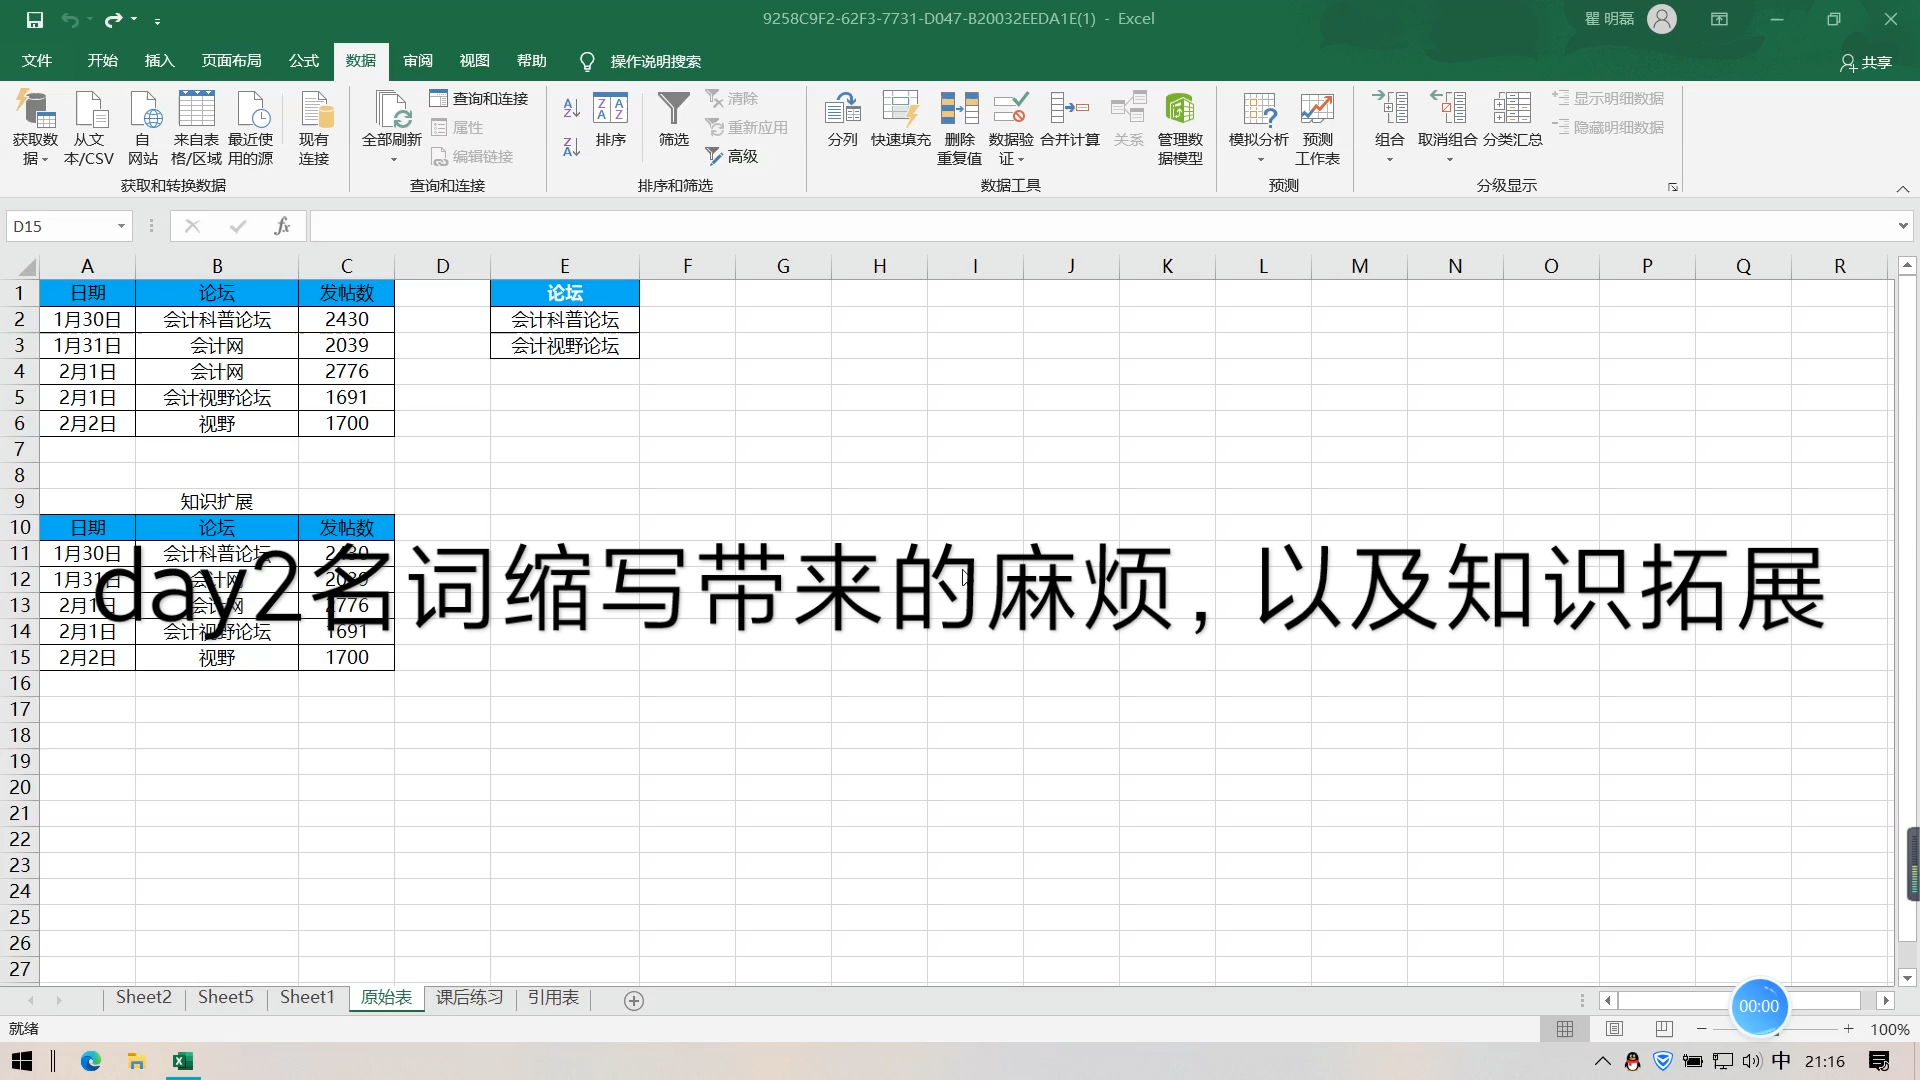1920x1080 pixels.
Task: Open the File (文件) tab
Action: click(x=37, y=61)
